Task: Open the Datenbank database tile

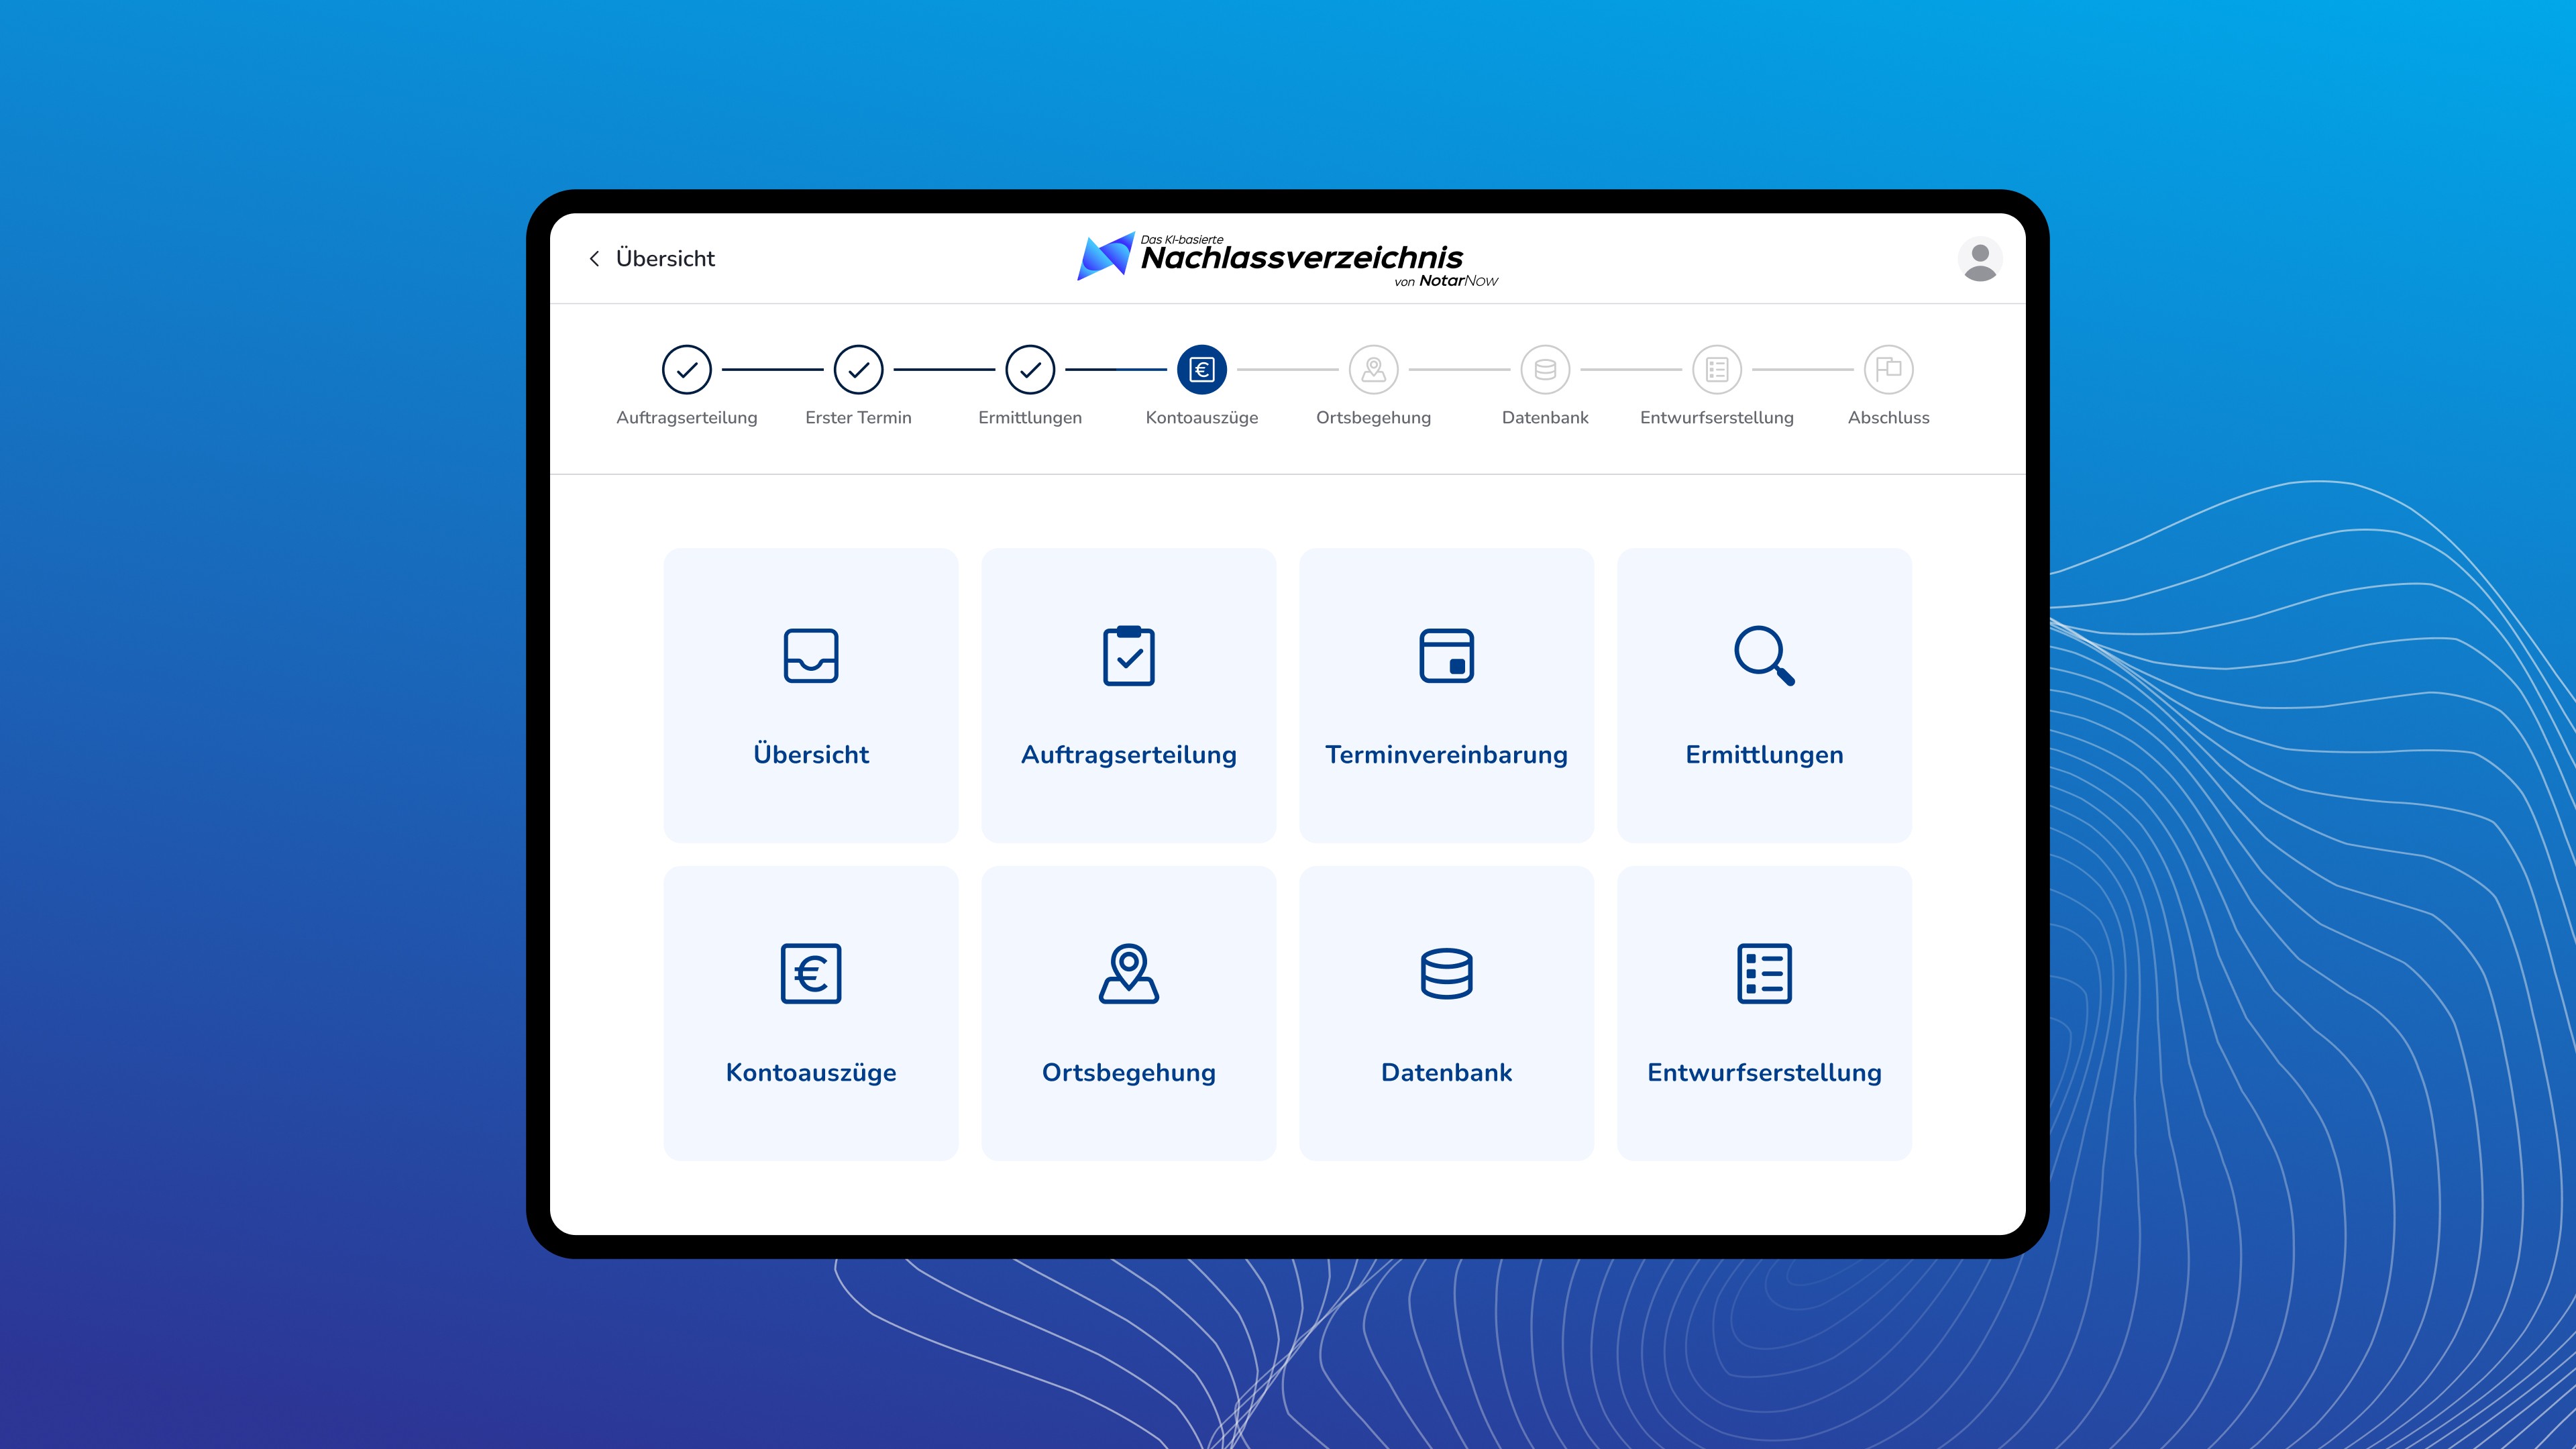Action: tap(1446, 1012)
